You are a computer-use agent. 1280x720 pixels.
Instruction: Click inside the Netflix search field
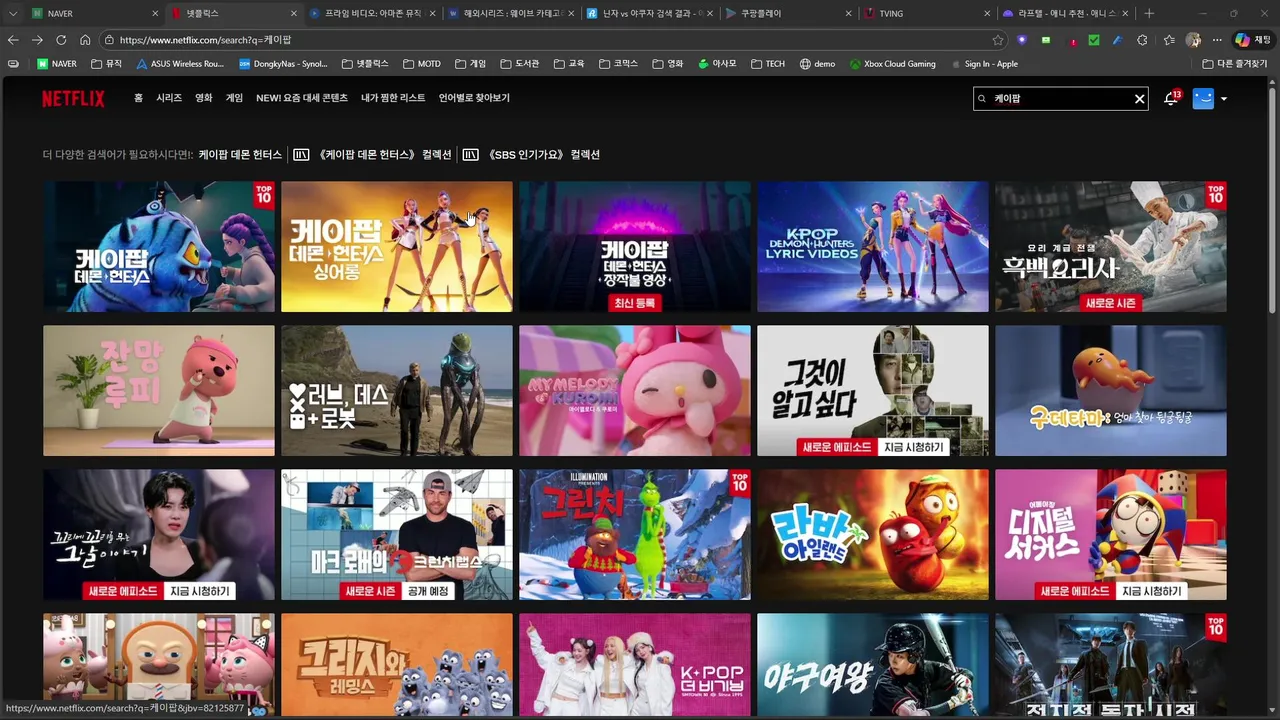[1060, 99]
